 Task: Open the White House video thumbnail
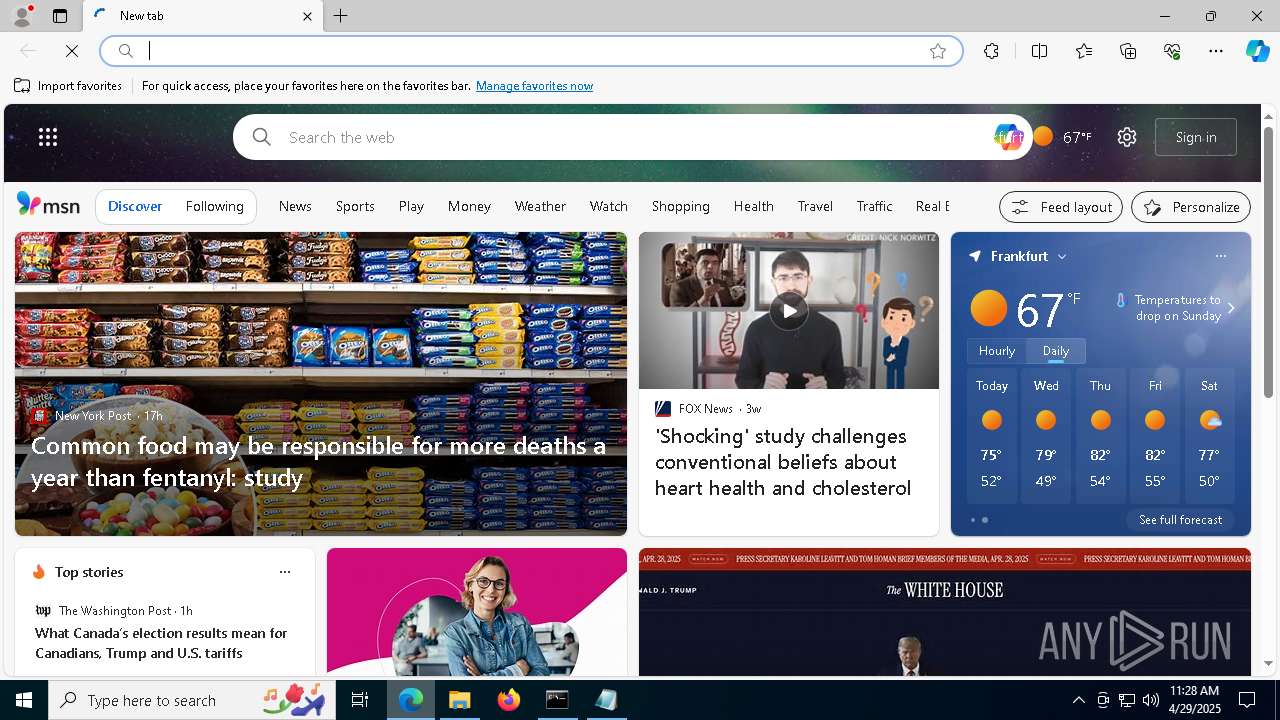click(945, 612)
